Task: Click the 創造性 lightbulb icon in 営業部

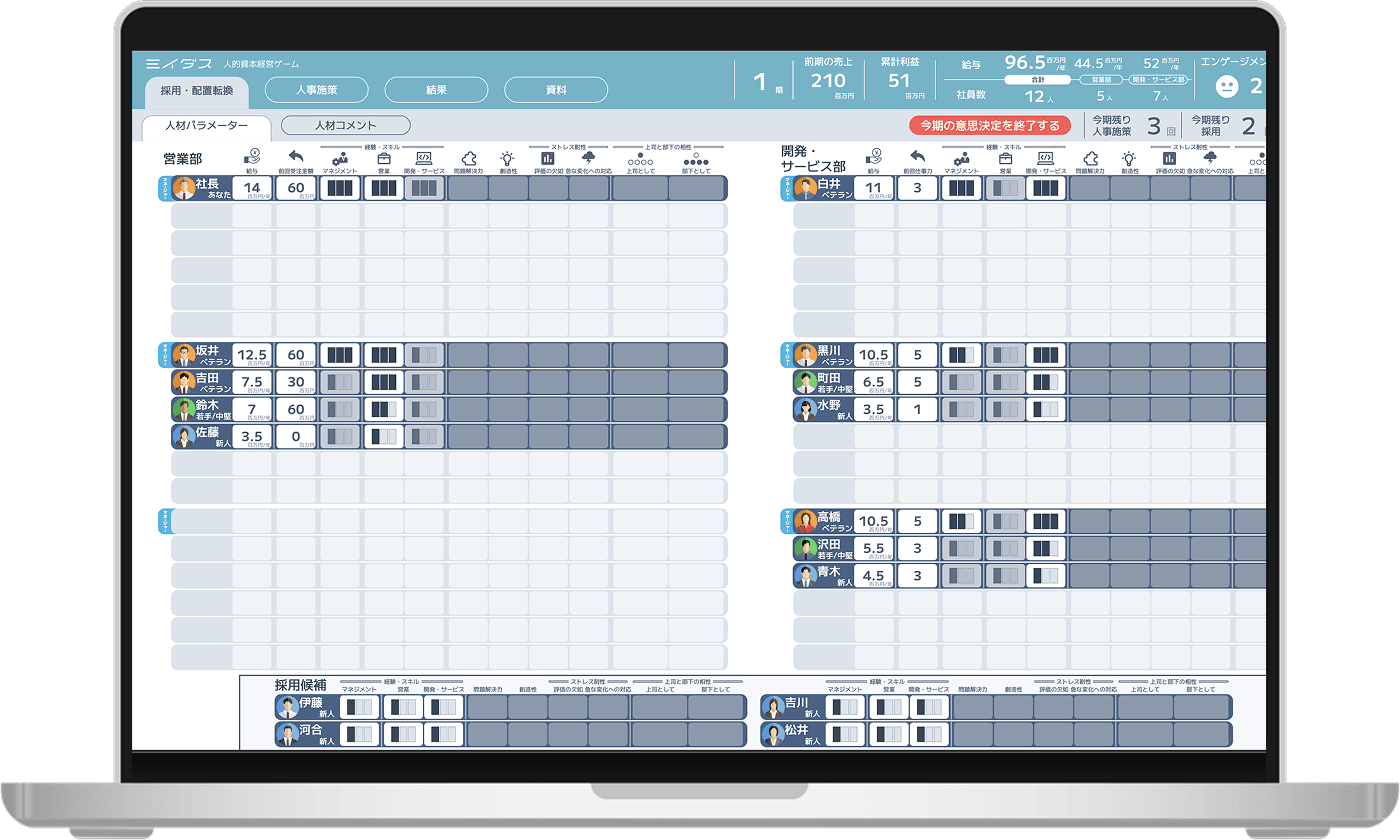Action: (x=507, y=157)
